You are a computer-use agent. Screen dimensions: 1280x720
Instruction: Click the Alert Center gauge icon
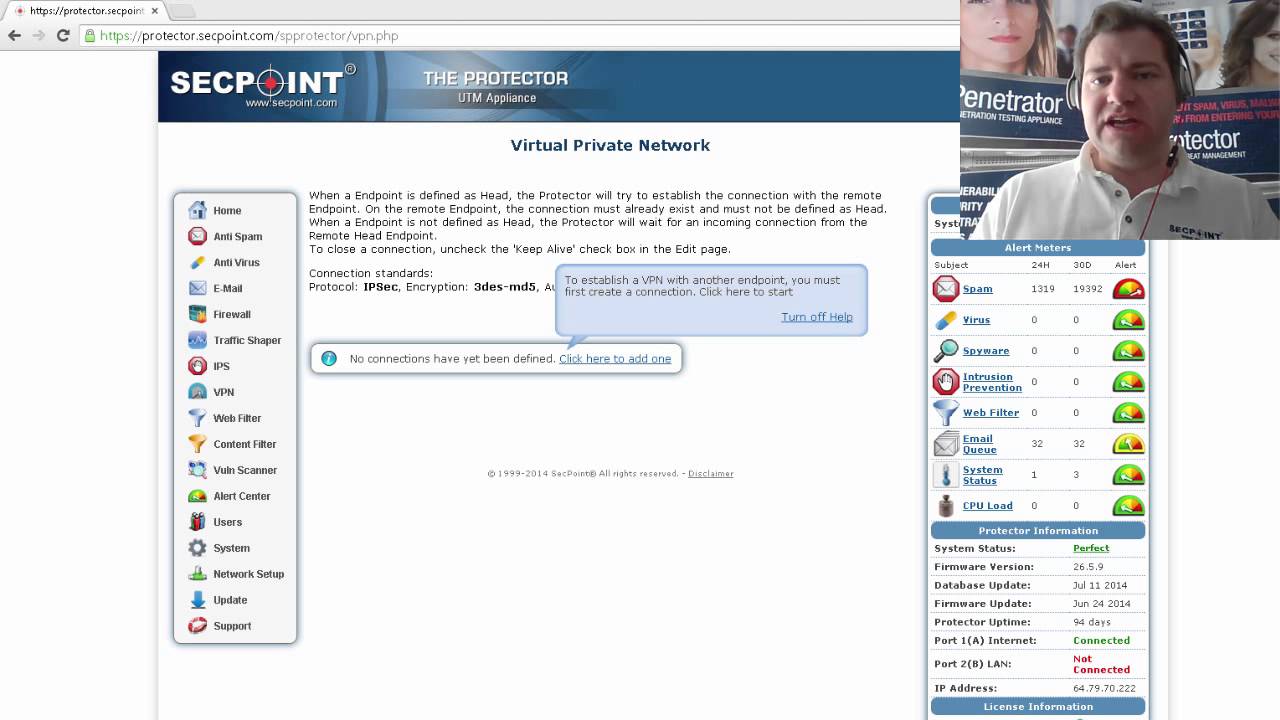click(197, 496)
